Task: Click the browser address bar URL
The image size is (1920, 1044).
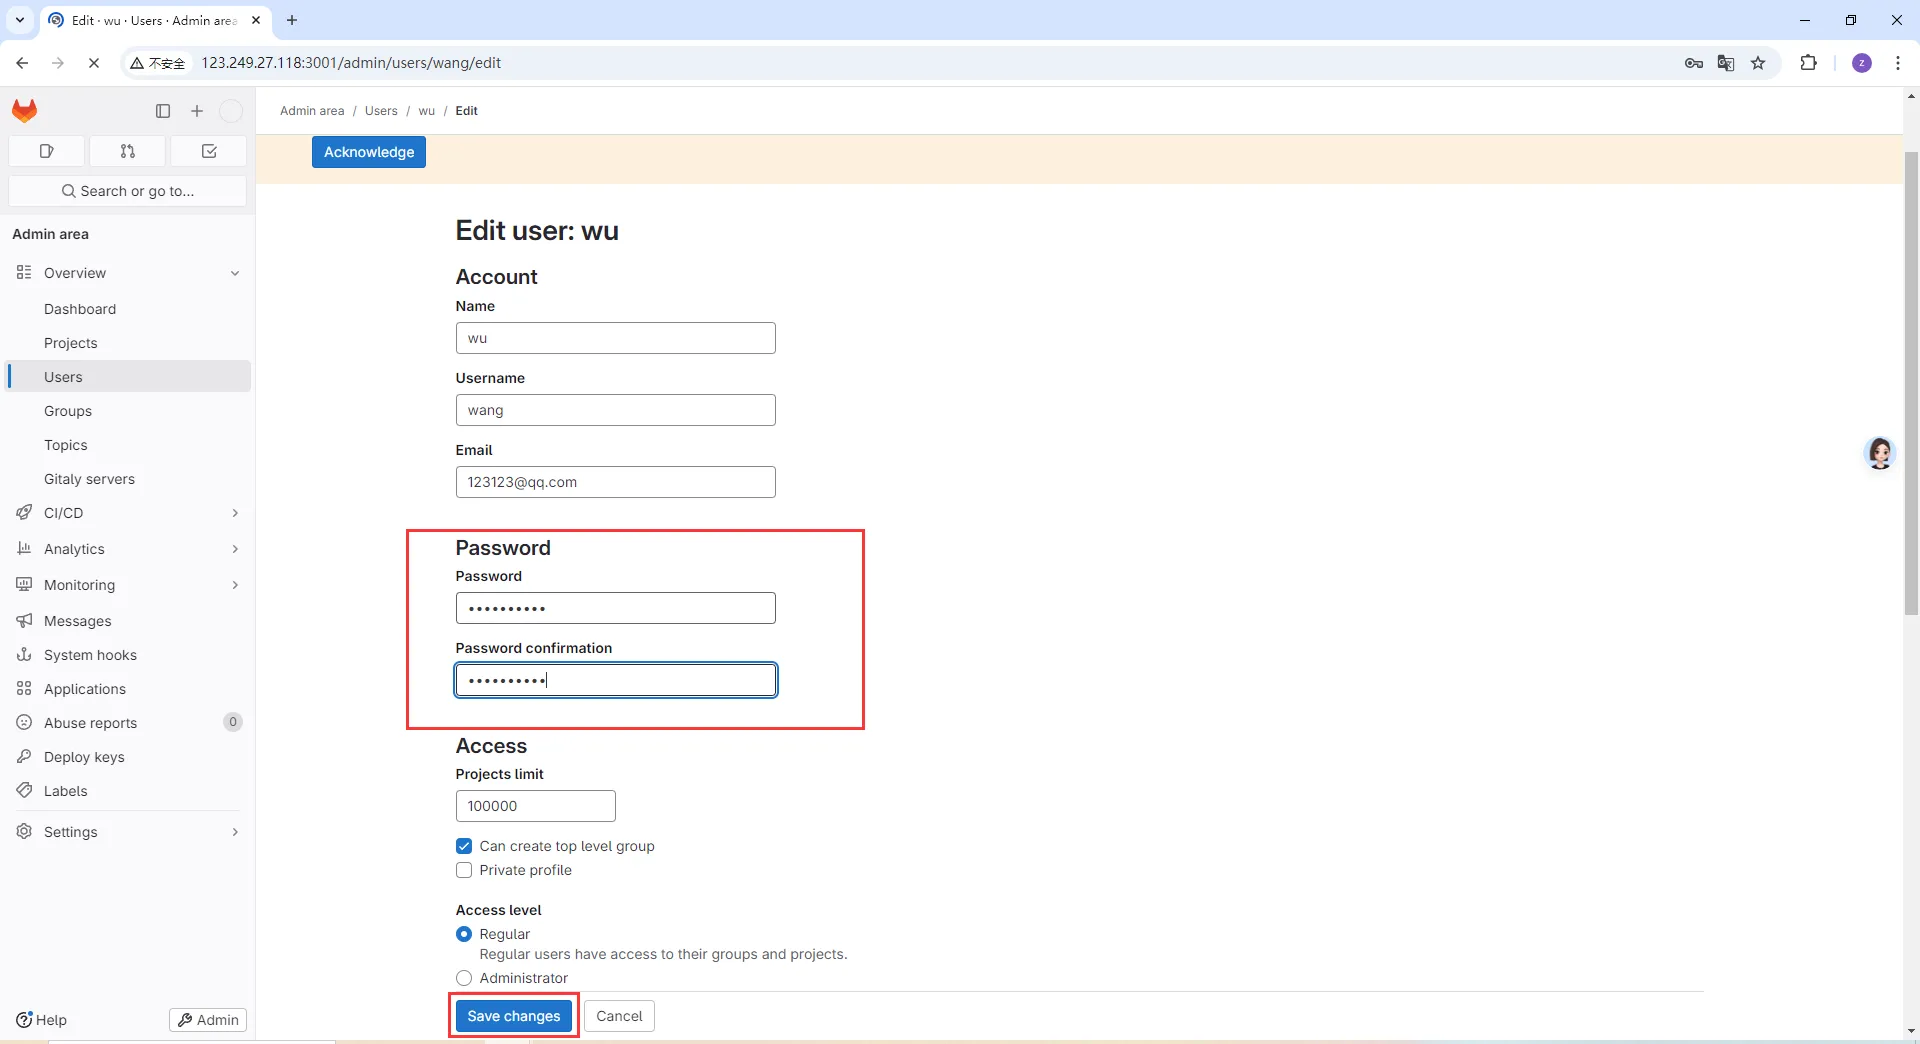Action: point(351,63)
